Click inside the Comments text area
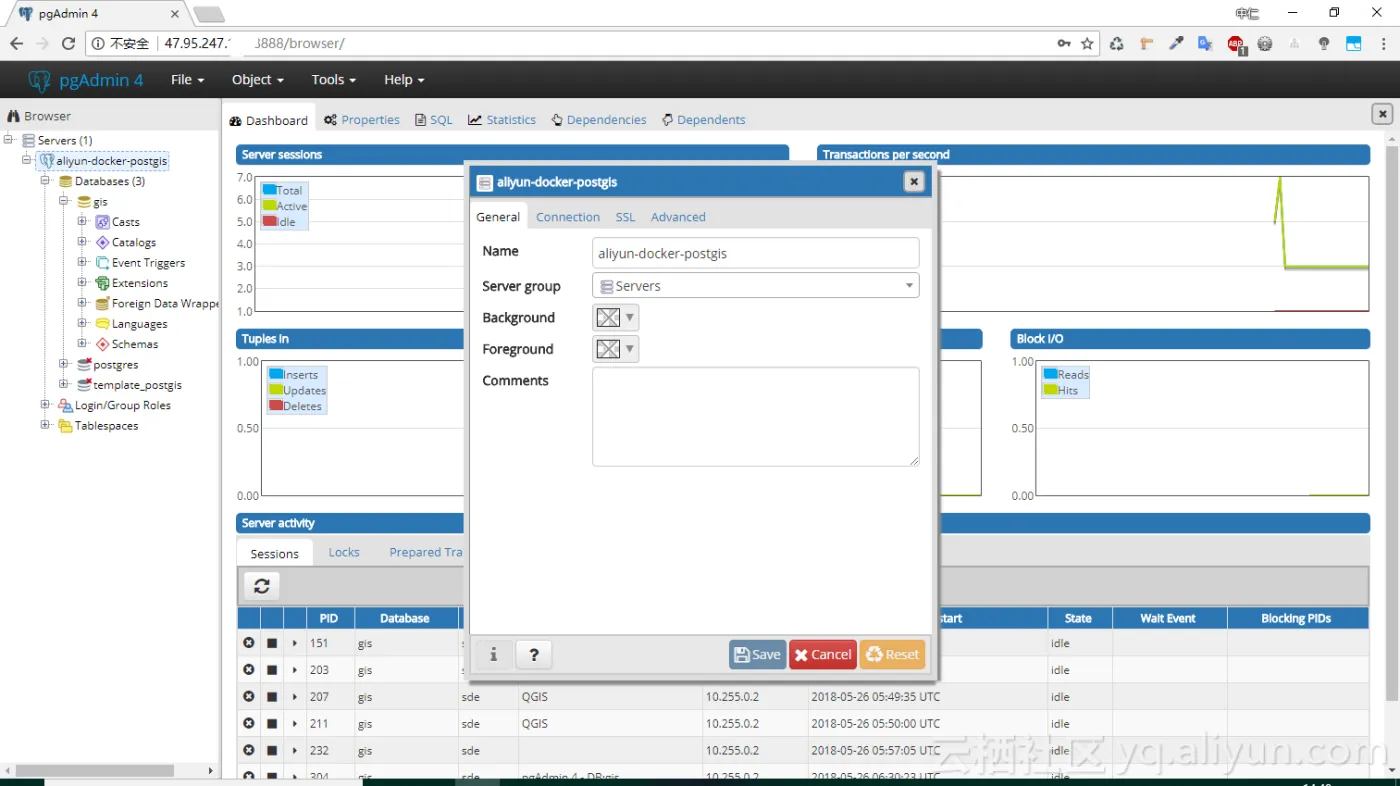 click(x=756, y=416)
